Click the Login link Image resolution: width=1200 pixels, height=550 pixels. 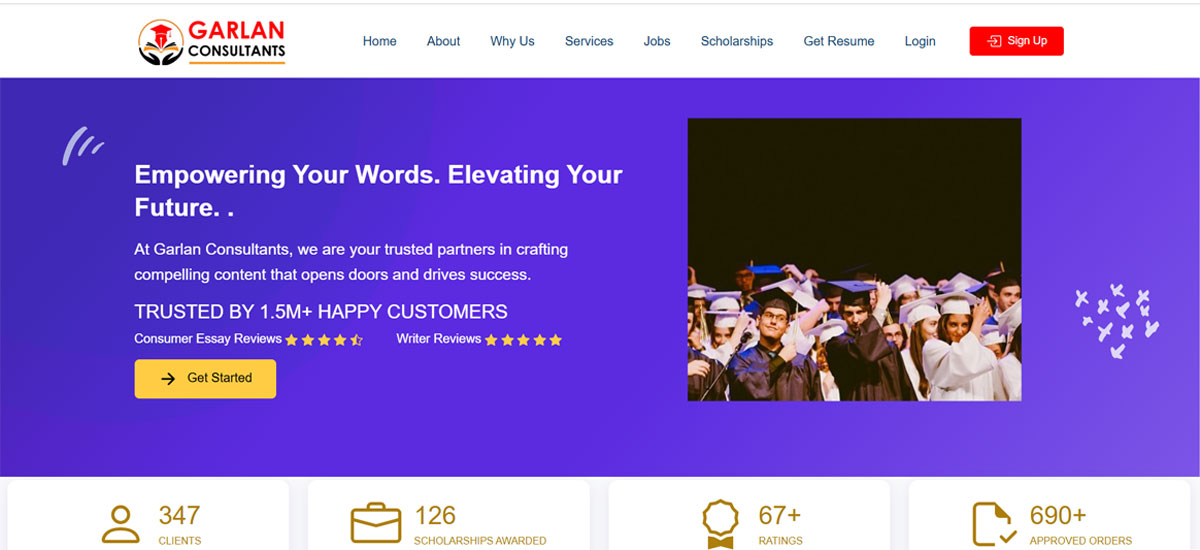(920, 41)
